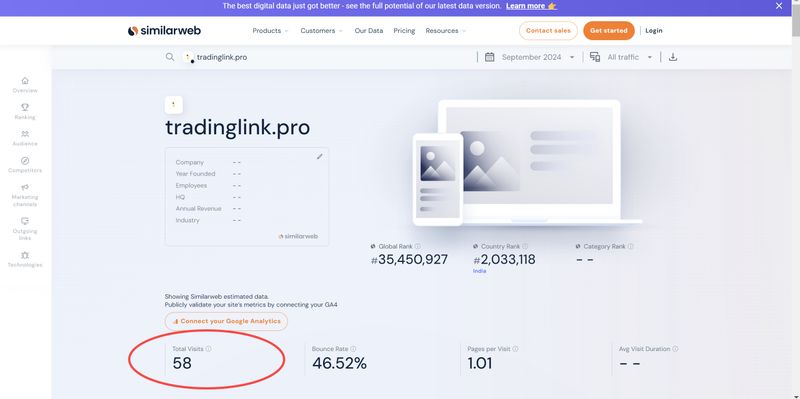
Task: Click the search magnifier icon
Action: point(170,57)
